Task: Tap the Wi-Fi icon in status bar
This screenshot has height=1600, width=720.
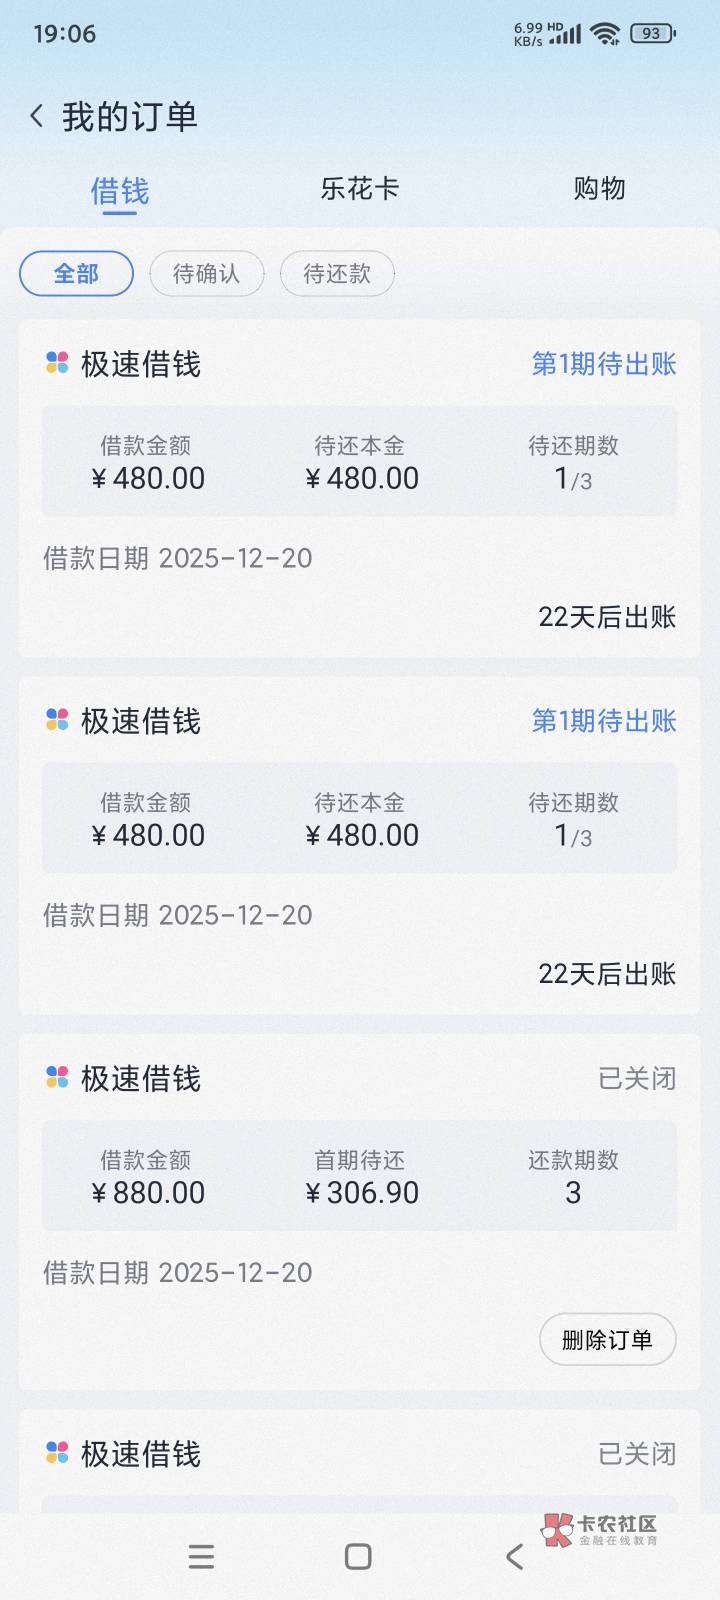Action: (604, 34)
